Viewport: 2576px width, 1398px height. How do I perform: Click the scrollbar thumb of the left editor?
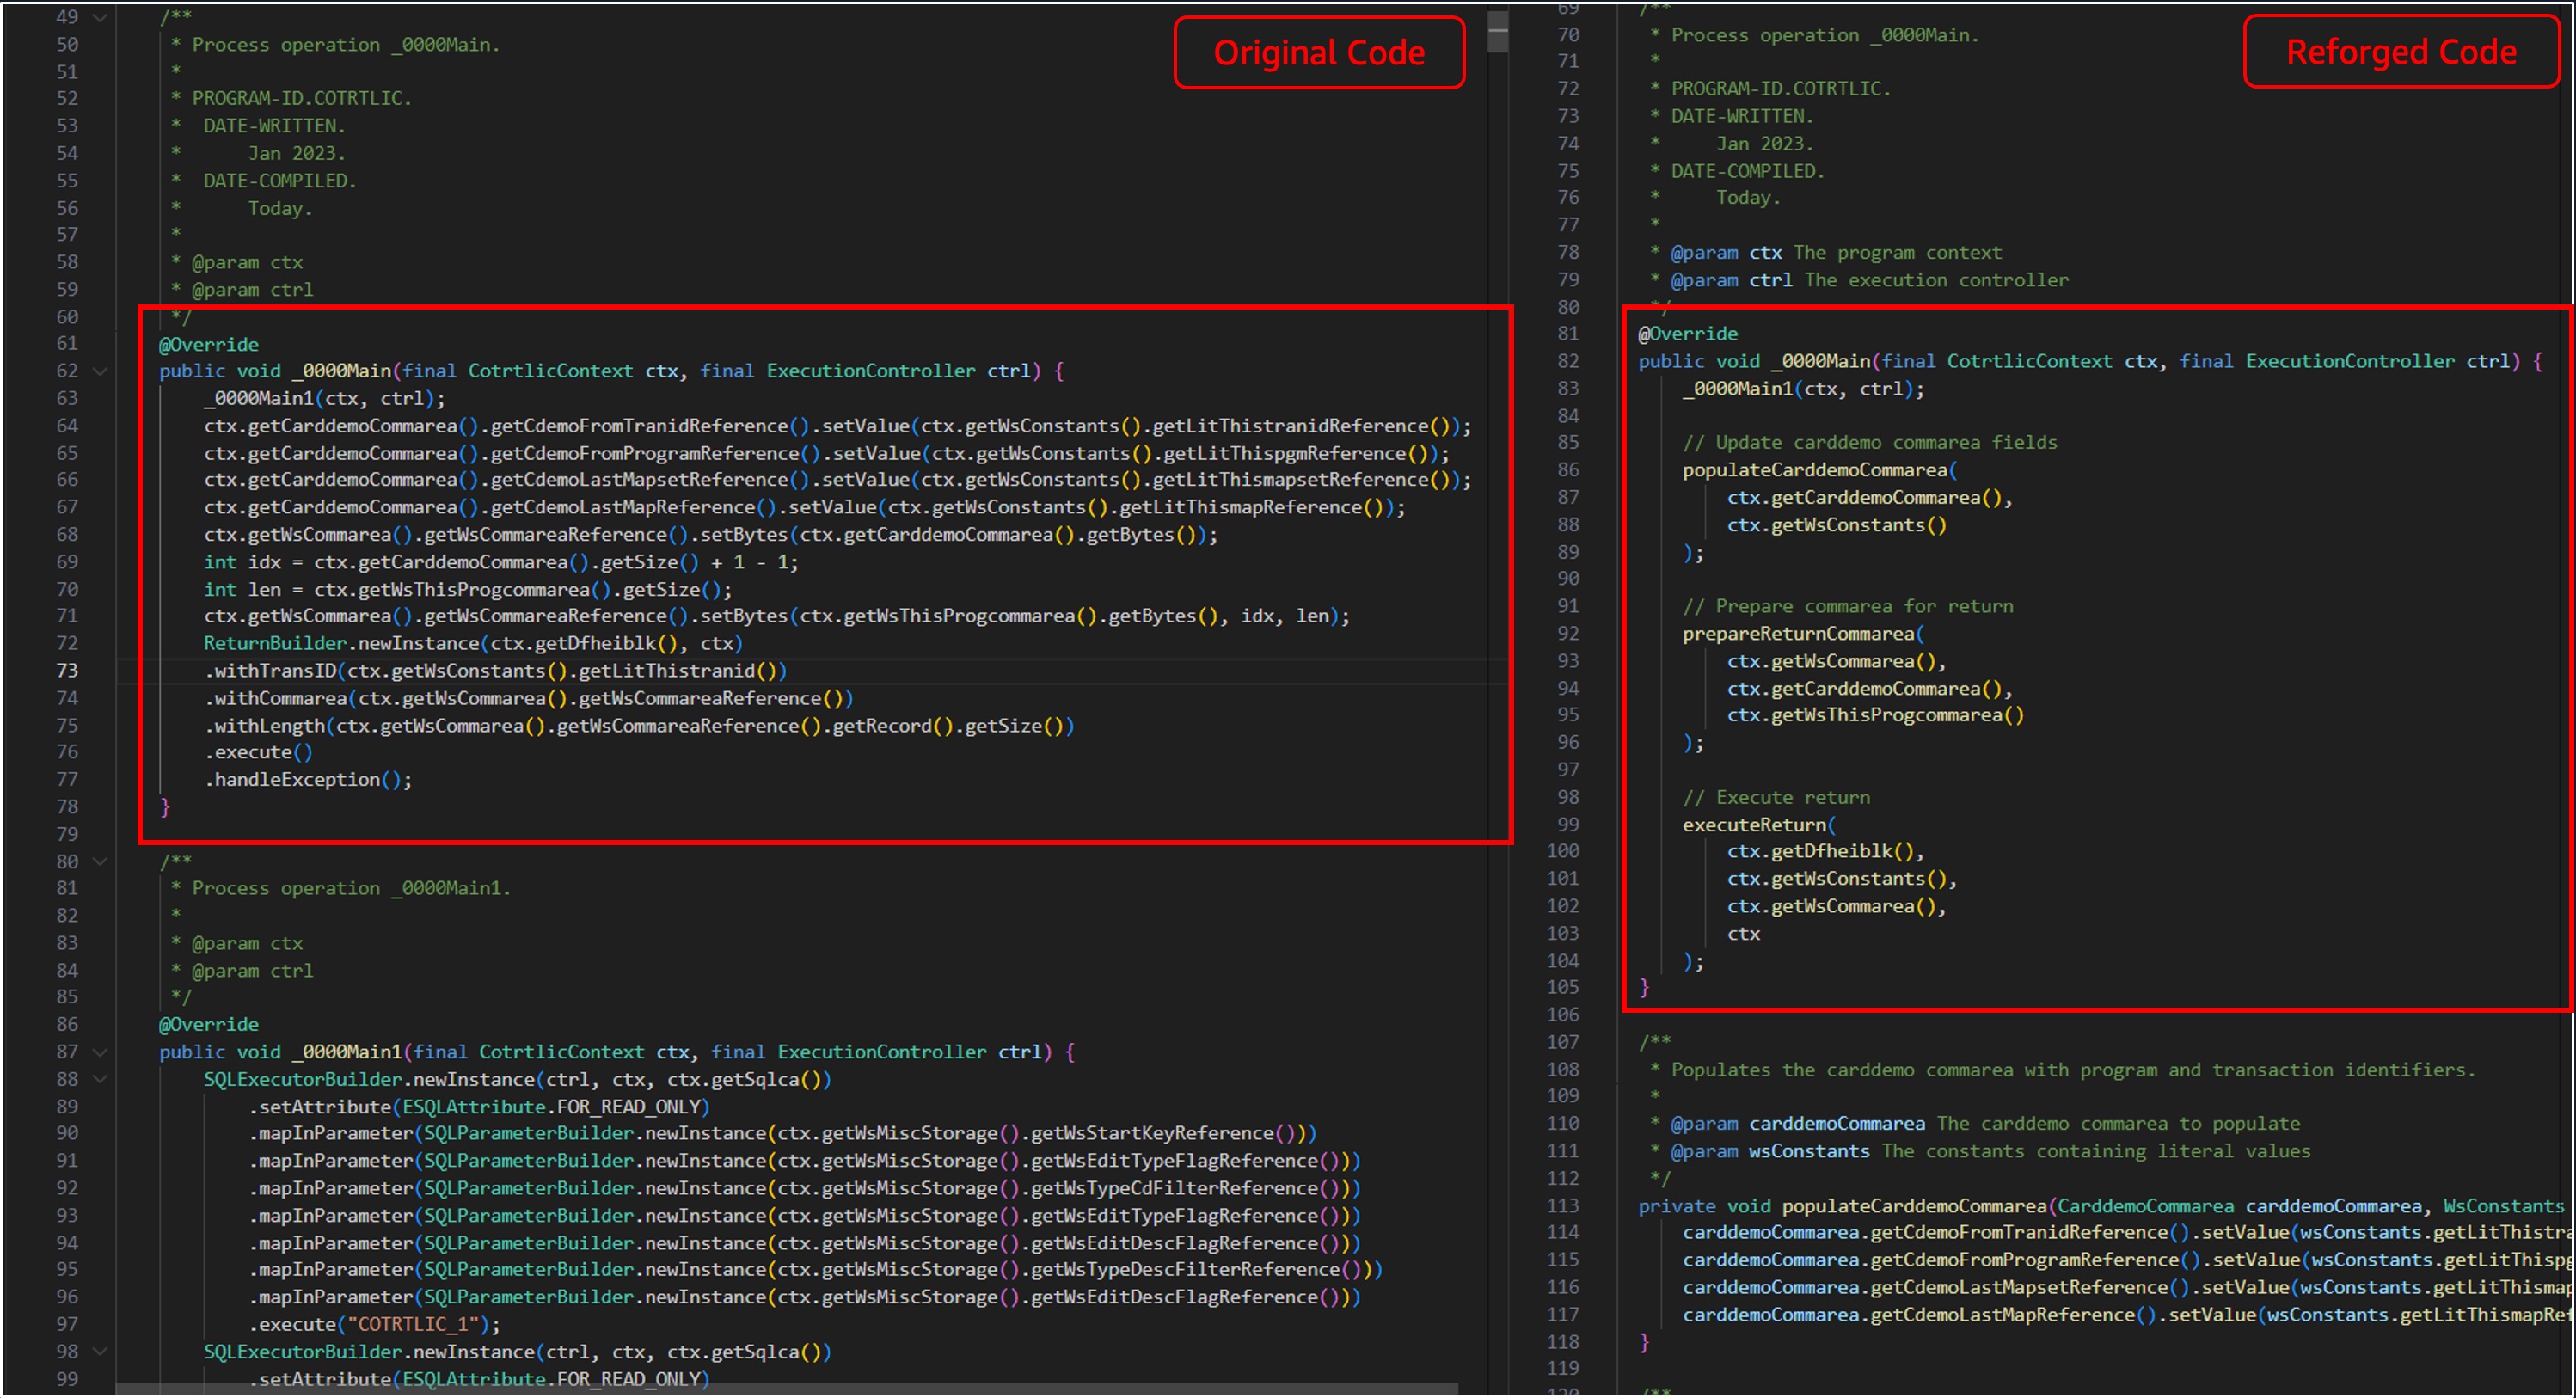pyautogui.click(x=1498, y=30)
